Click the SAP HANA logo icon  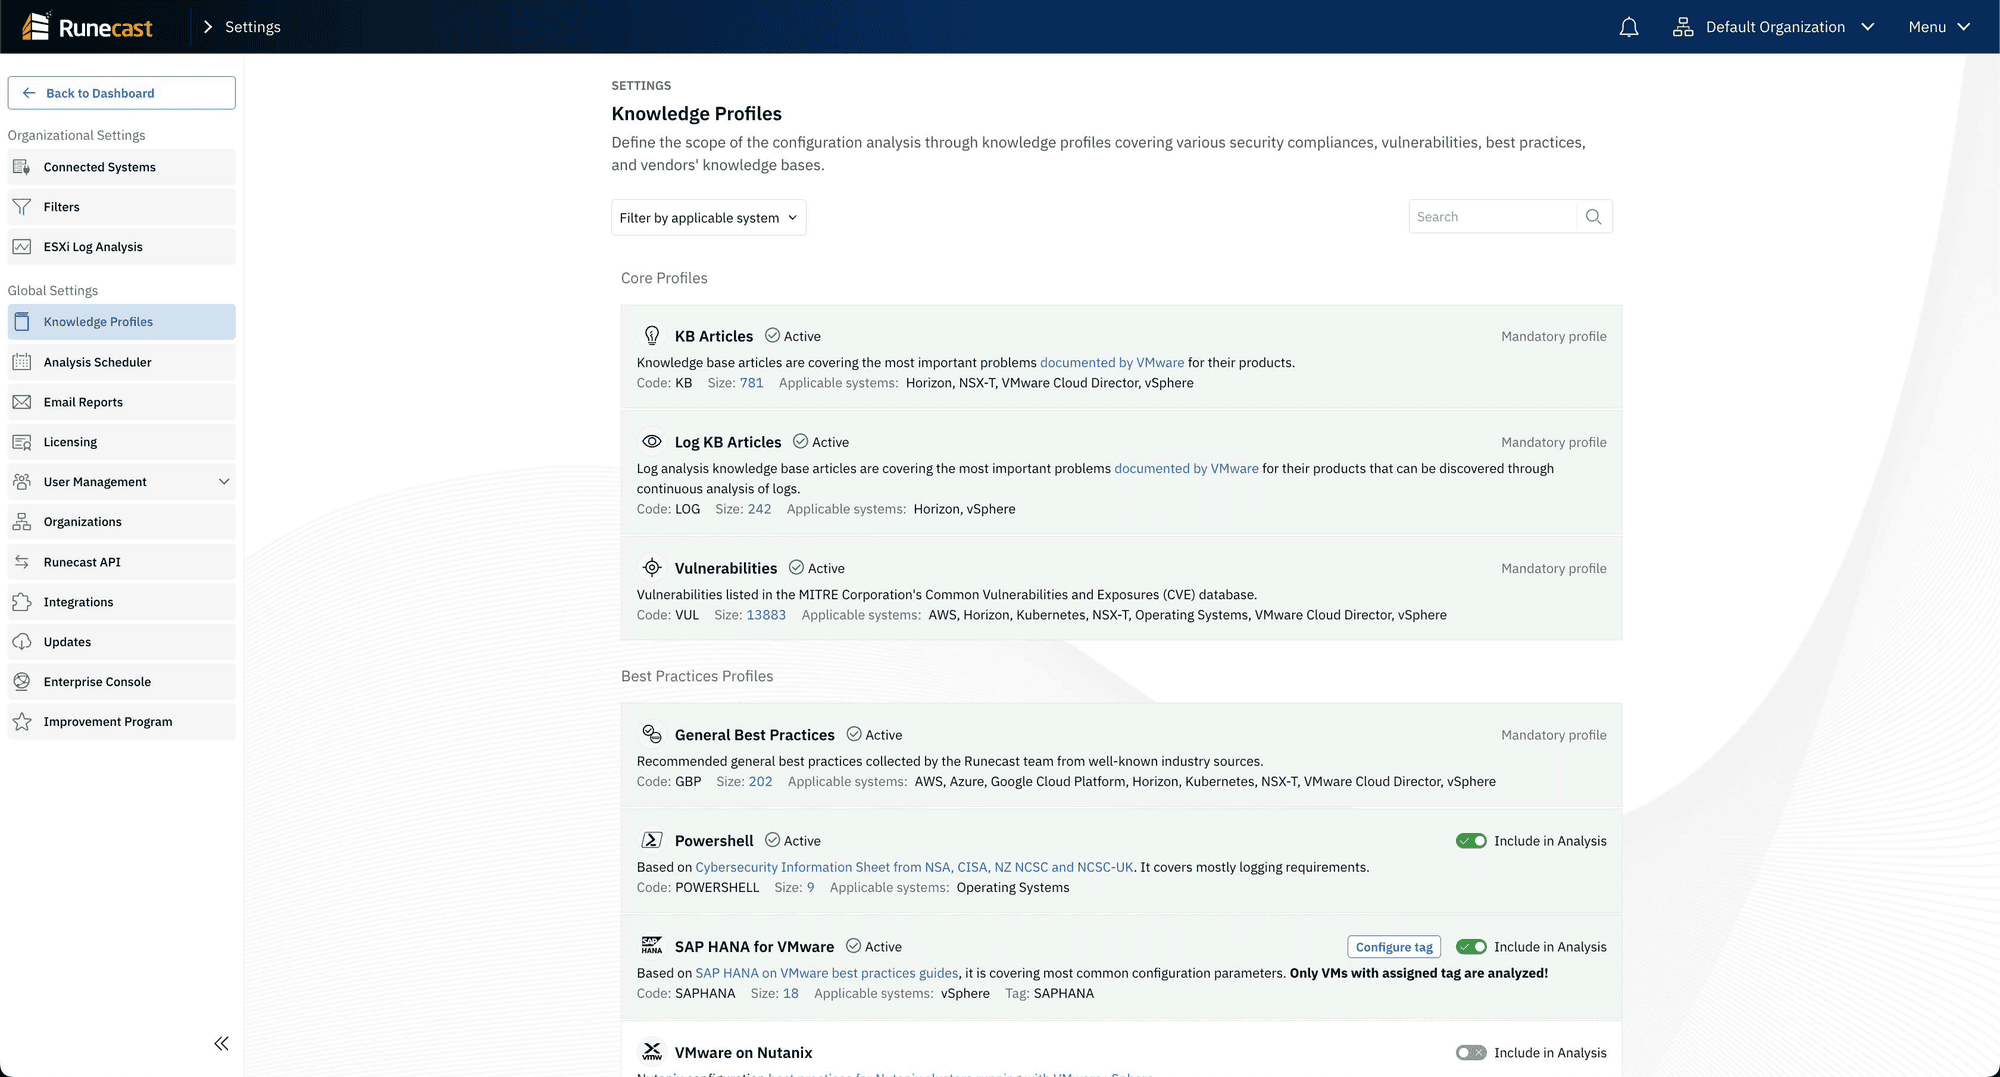coord(652,946)
